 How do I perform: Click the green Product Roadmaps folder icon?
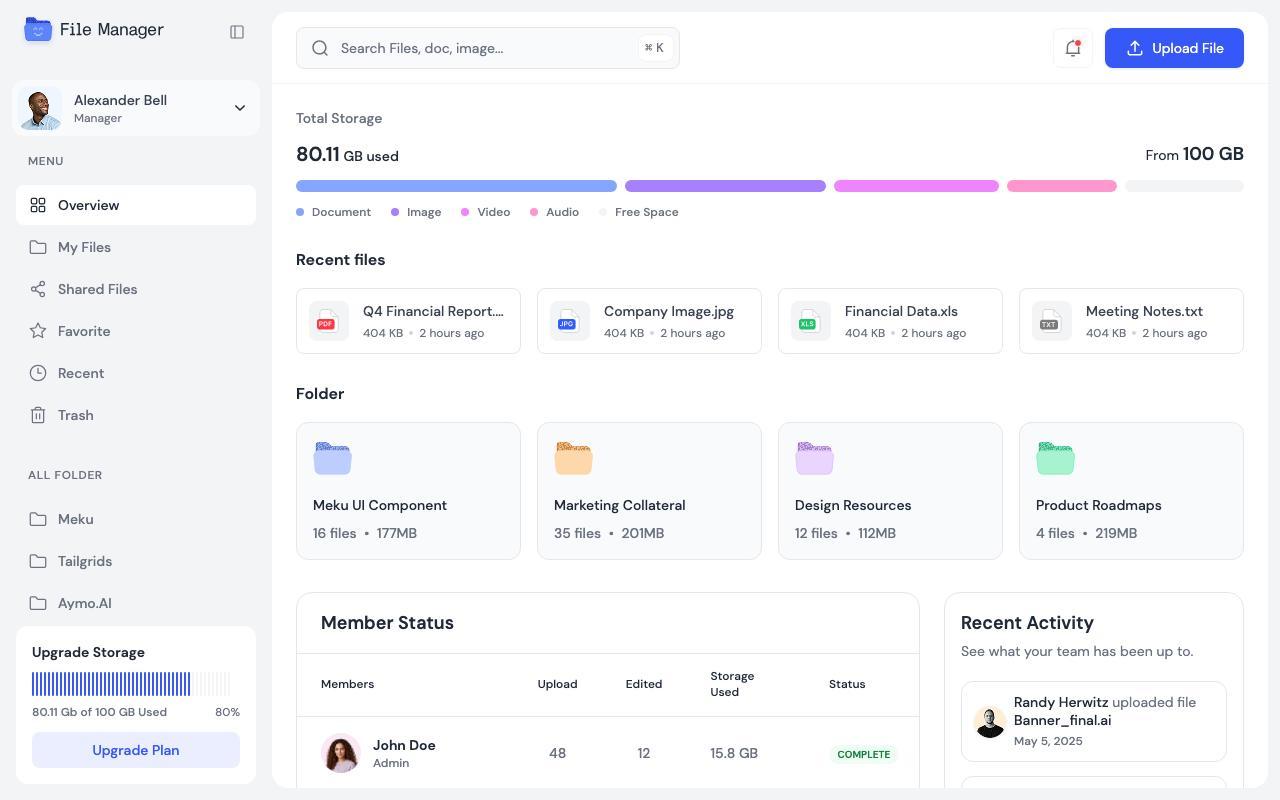click(1056, 458)
